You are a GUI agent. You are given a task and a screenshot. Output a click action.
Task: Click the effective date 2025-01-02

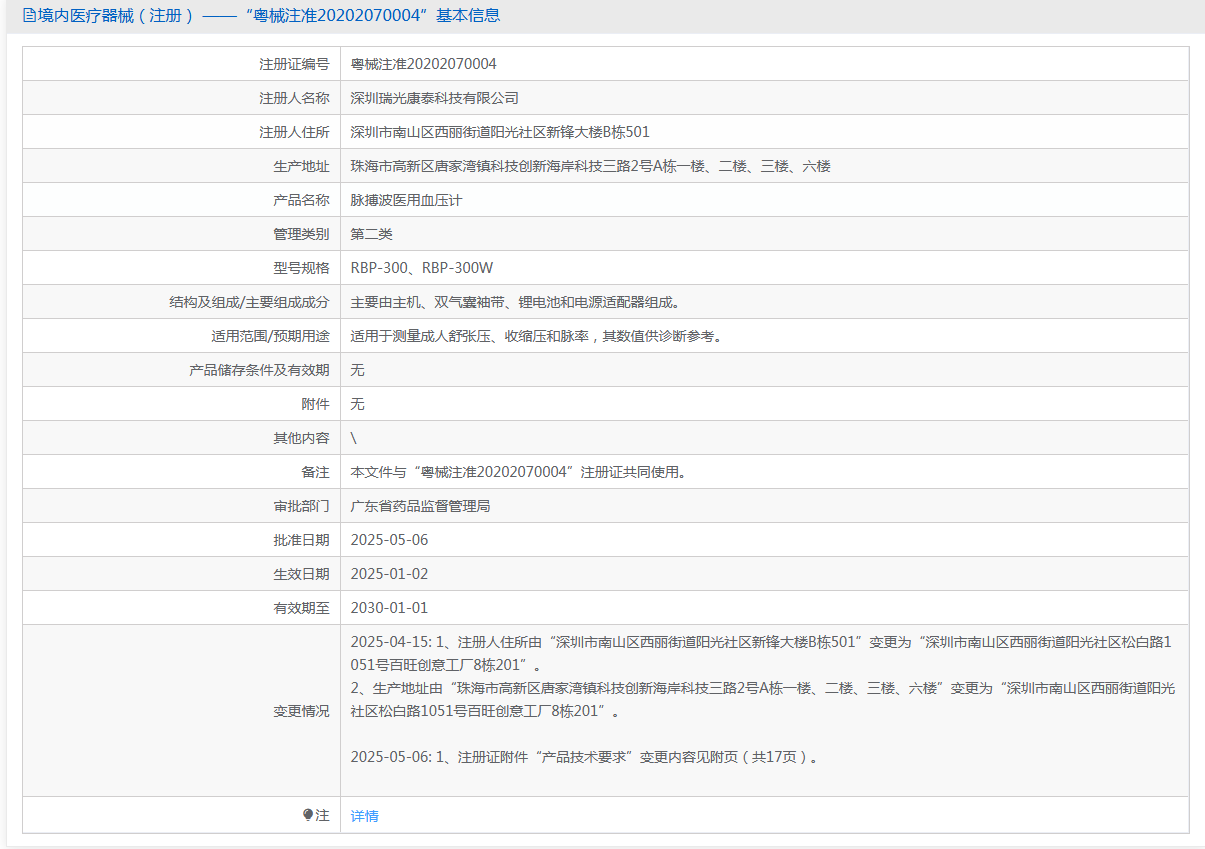coord(389,574)
